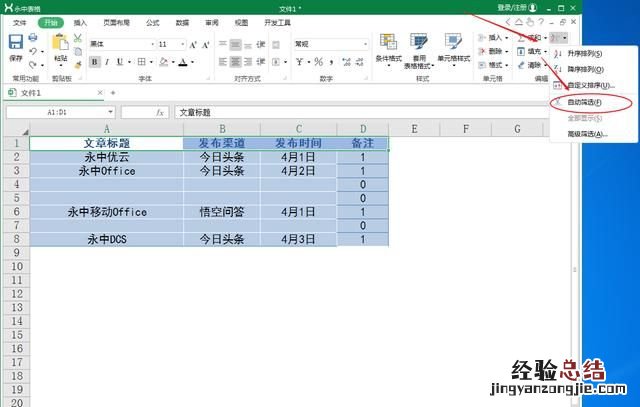This screenshot has height=407, width=640.
Task: Choose 自动筛选 from the sort menu
Action: click(585, 102)
